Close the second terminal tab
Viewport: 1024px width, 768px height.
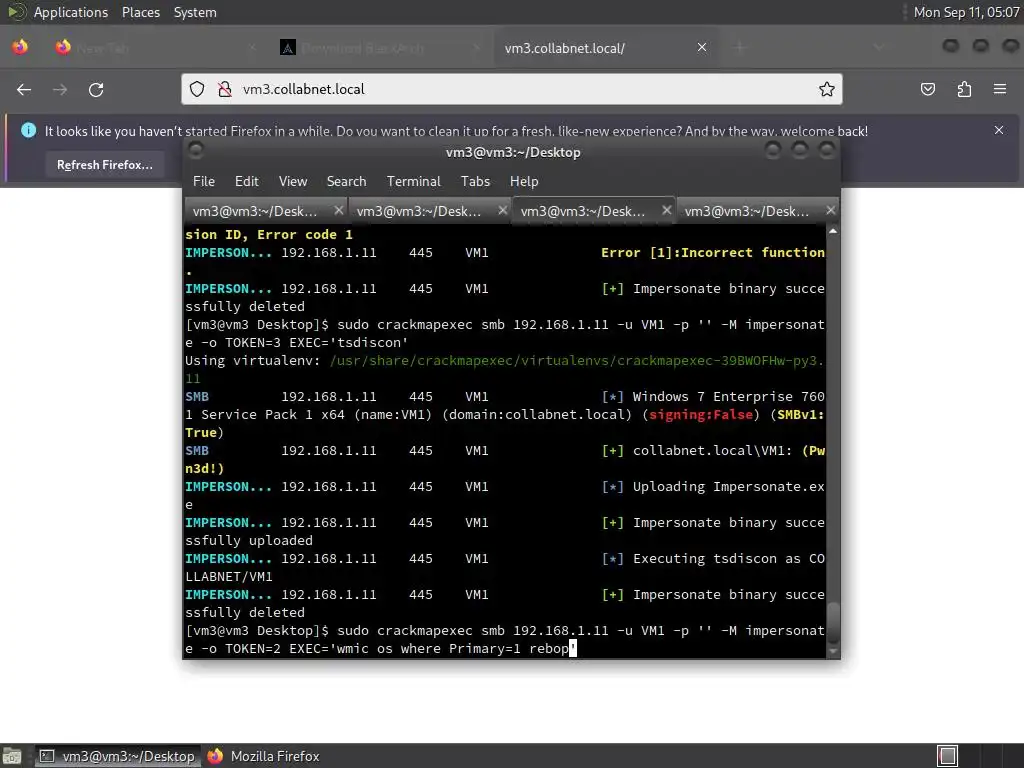tap(502, 210)
